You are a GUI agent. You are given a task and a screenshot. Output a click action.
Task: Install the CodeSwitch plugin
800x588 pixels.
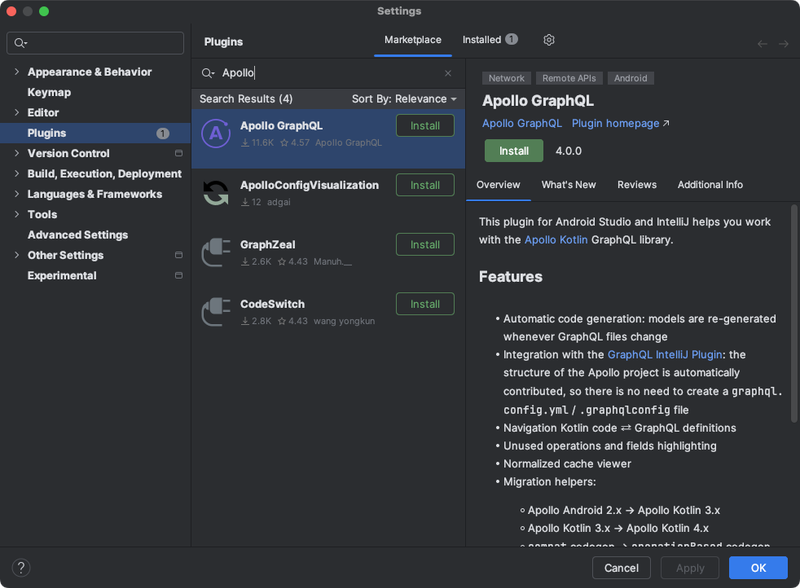pyautogui.click(x=425, y=304)
